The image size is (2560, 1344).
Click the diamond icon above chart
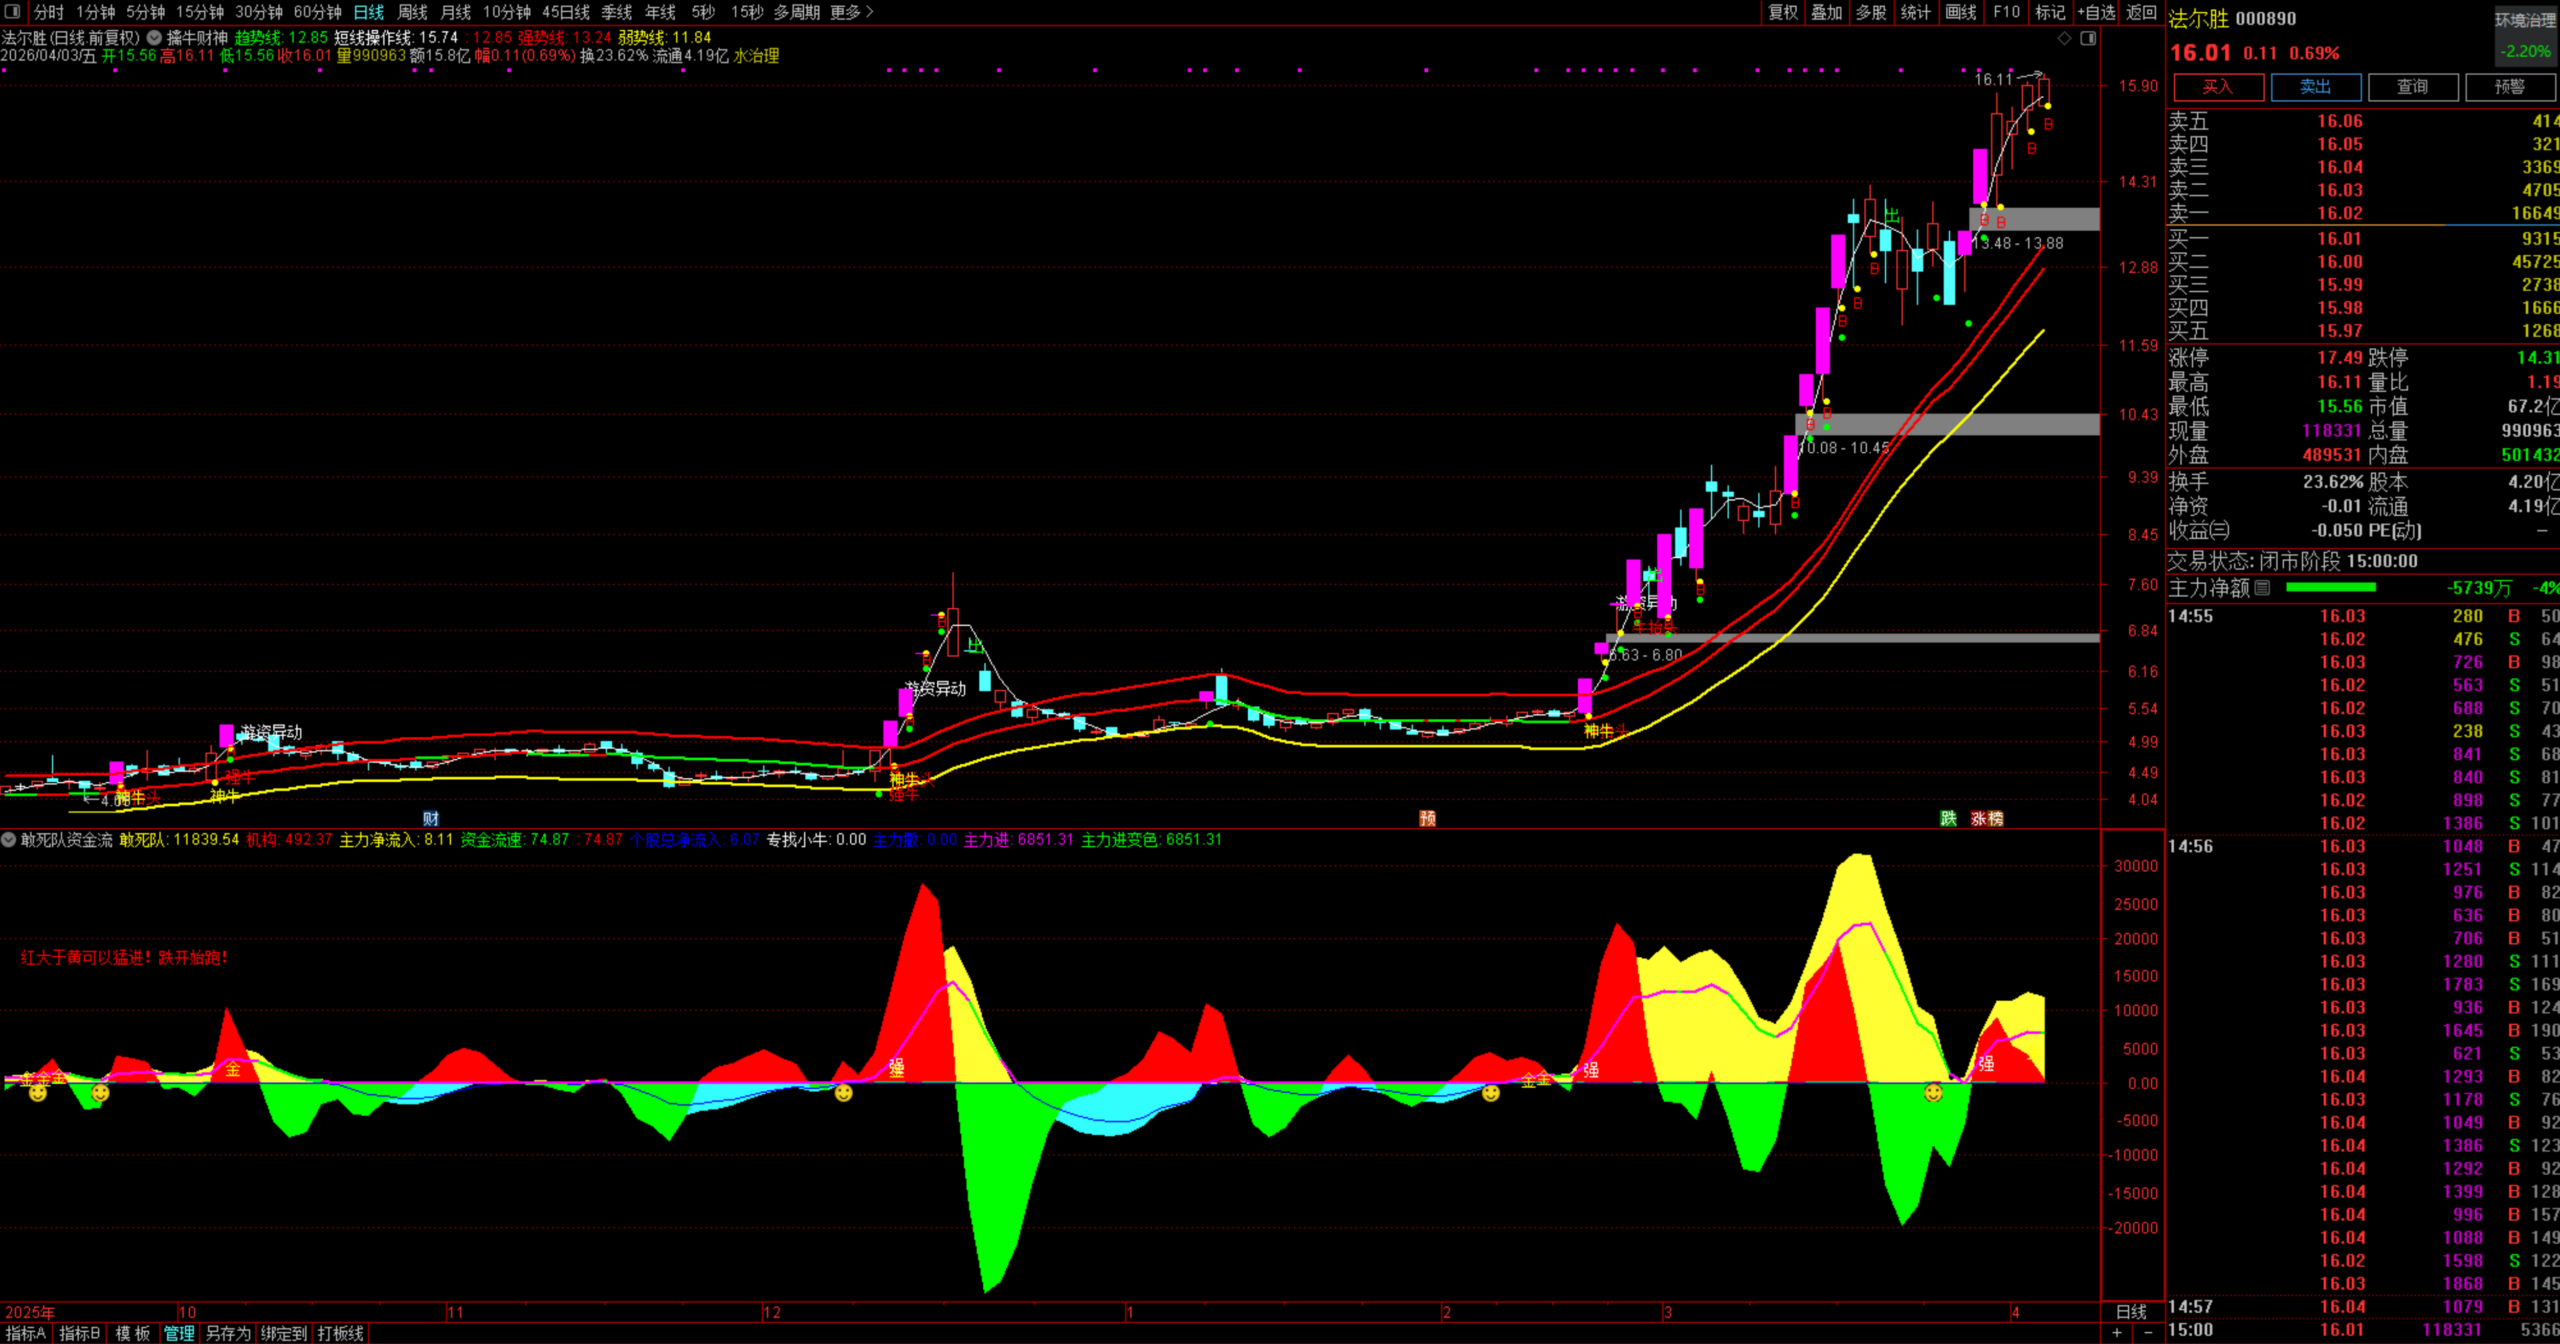2064,38
